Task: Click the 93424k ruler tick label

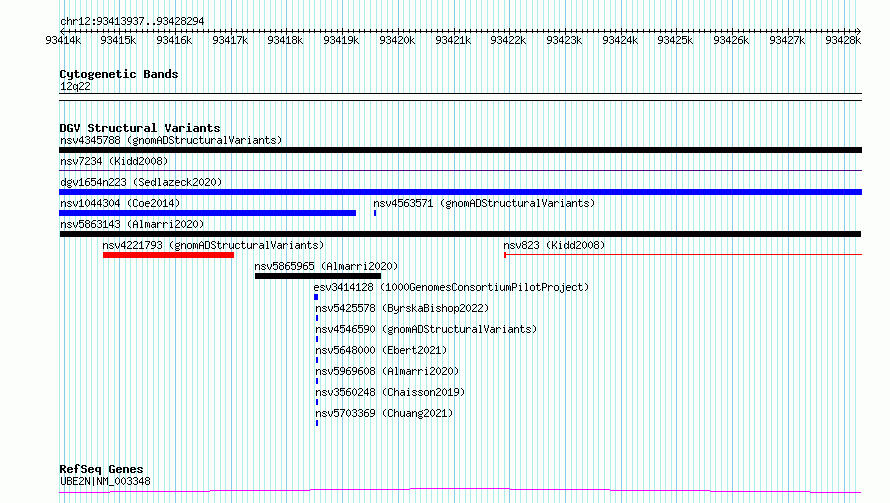Action: 620,41
